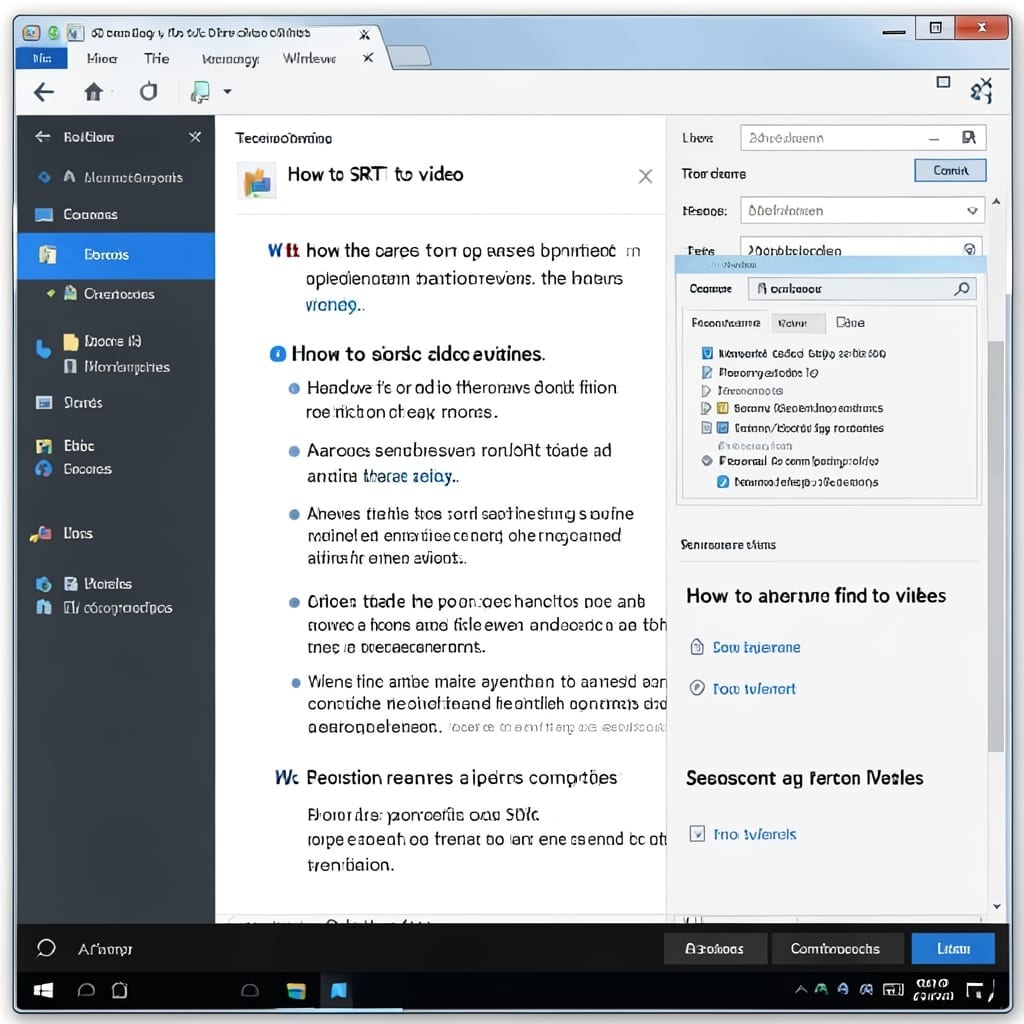
Task: Click the right panel scrollbar's up arrow
Action: pos(996,202)
